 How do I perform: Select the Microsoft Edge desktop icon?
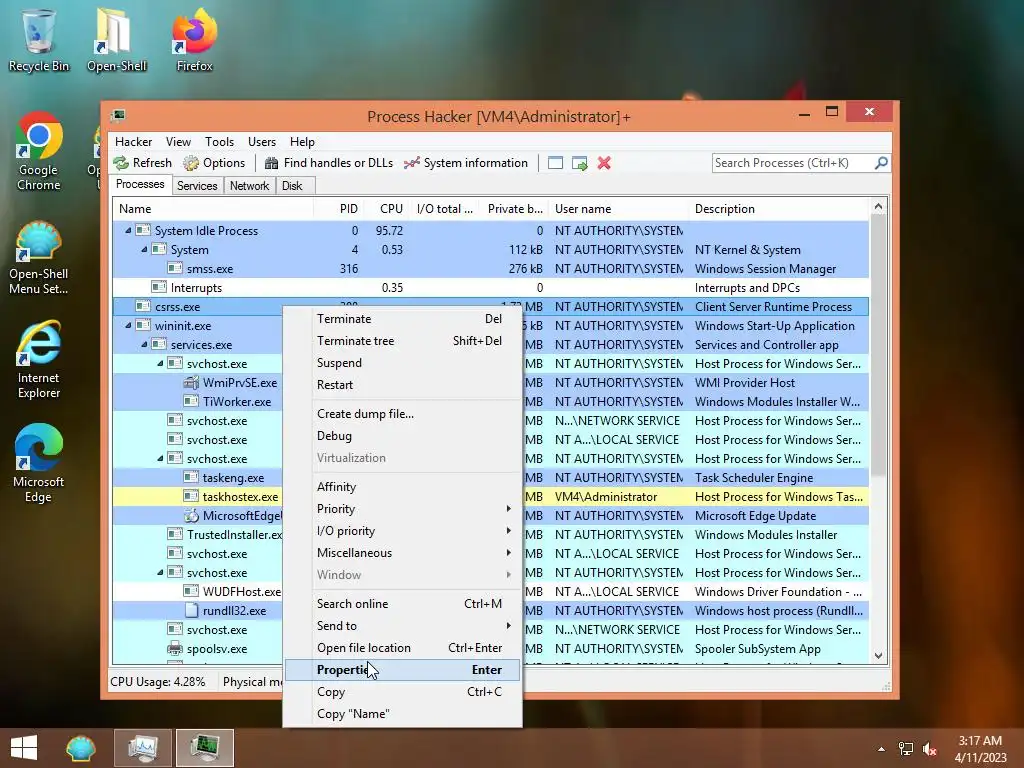(39, 464)
